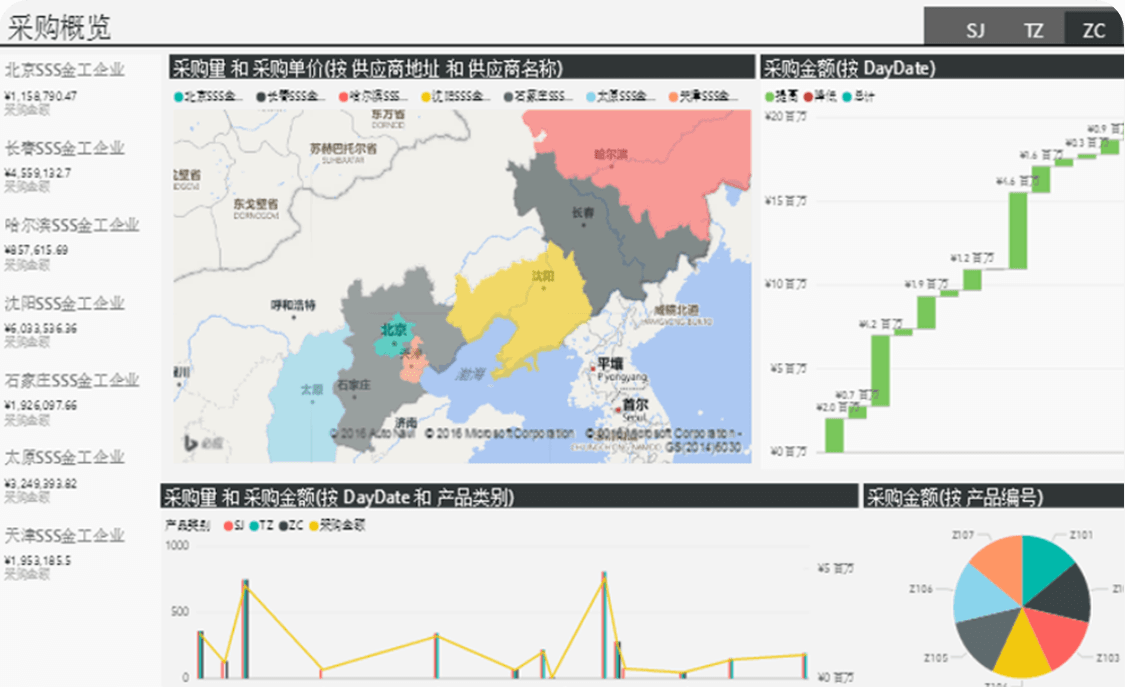Click the ¥6,033,536.36 amount value
Screen dimensions: 1125x687
coord(41,328)
